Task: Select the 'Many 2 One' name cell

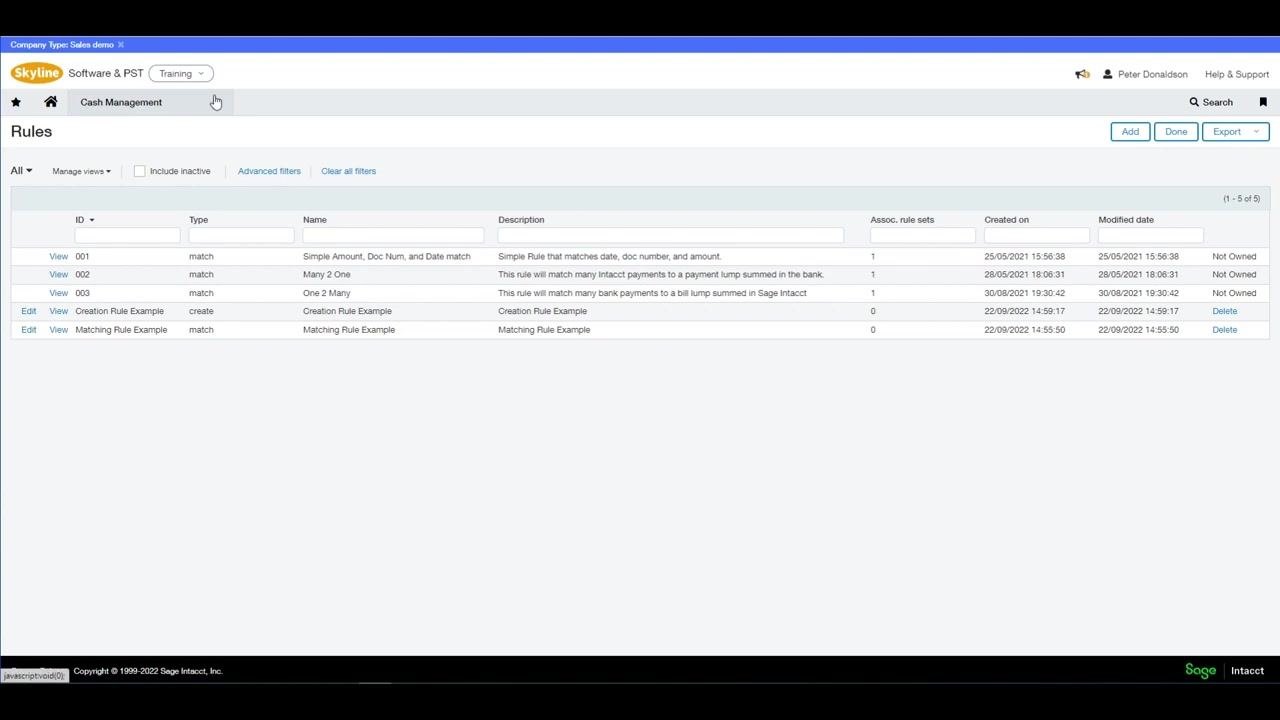Action: pos(327,275)
